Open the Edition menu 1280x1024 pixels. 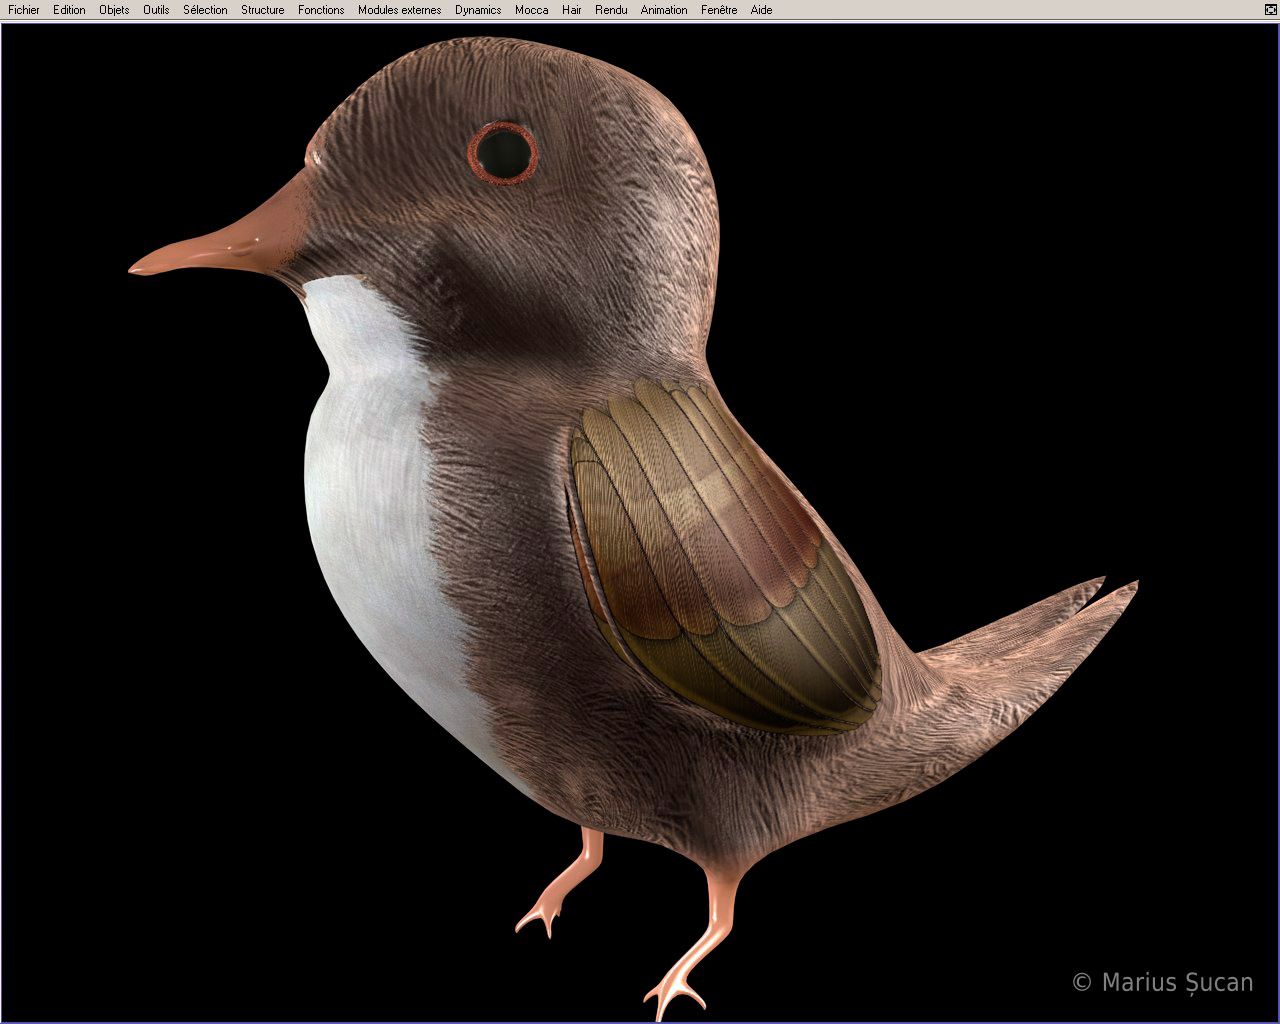[x=69, y=10]
